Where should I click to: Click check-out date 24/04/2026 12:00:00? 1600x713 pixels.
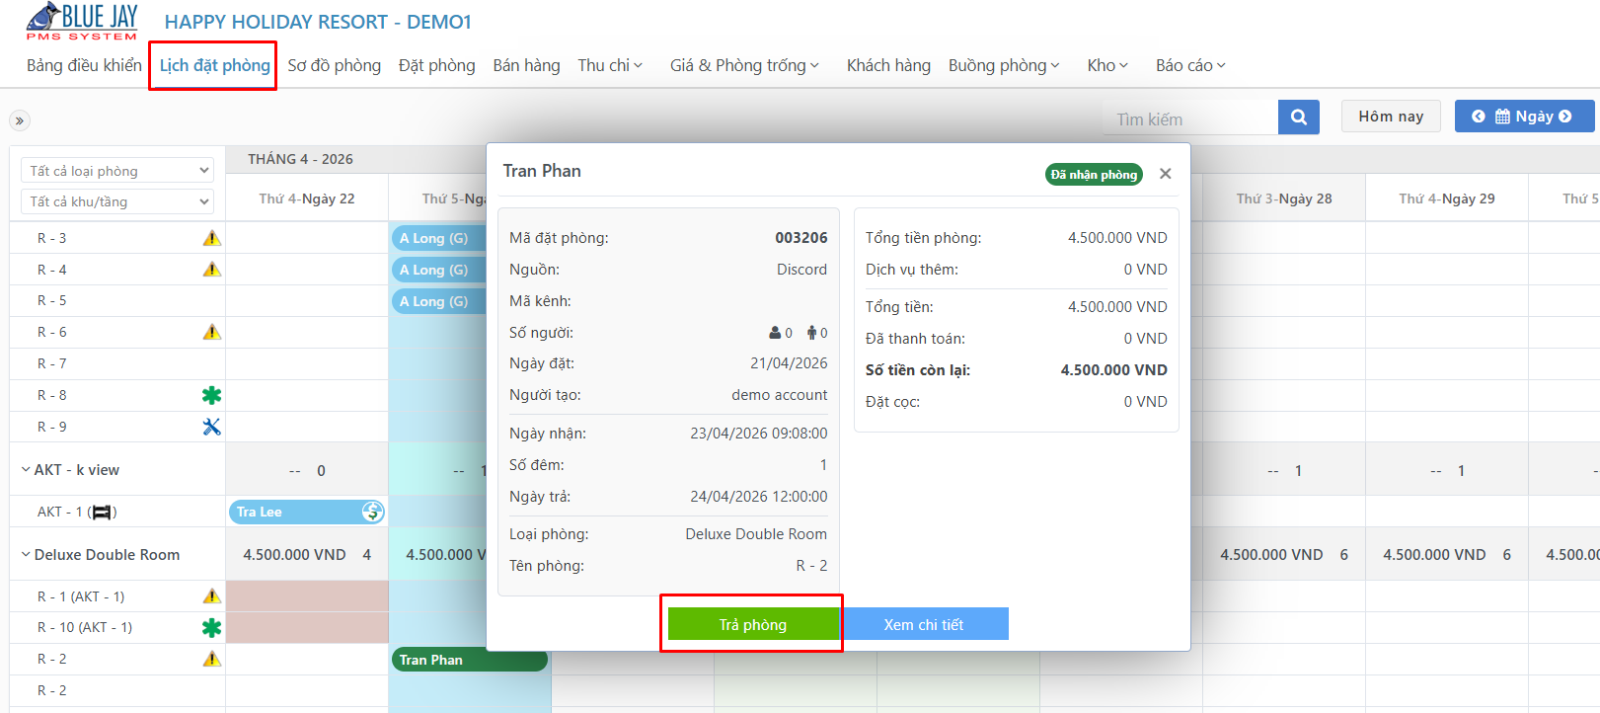[x=759, y=497]
